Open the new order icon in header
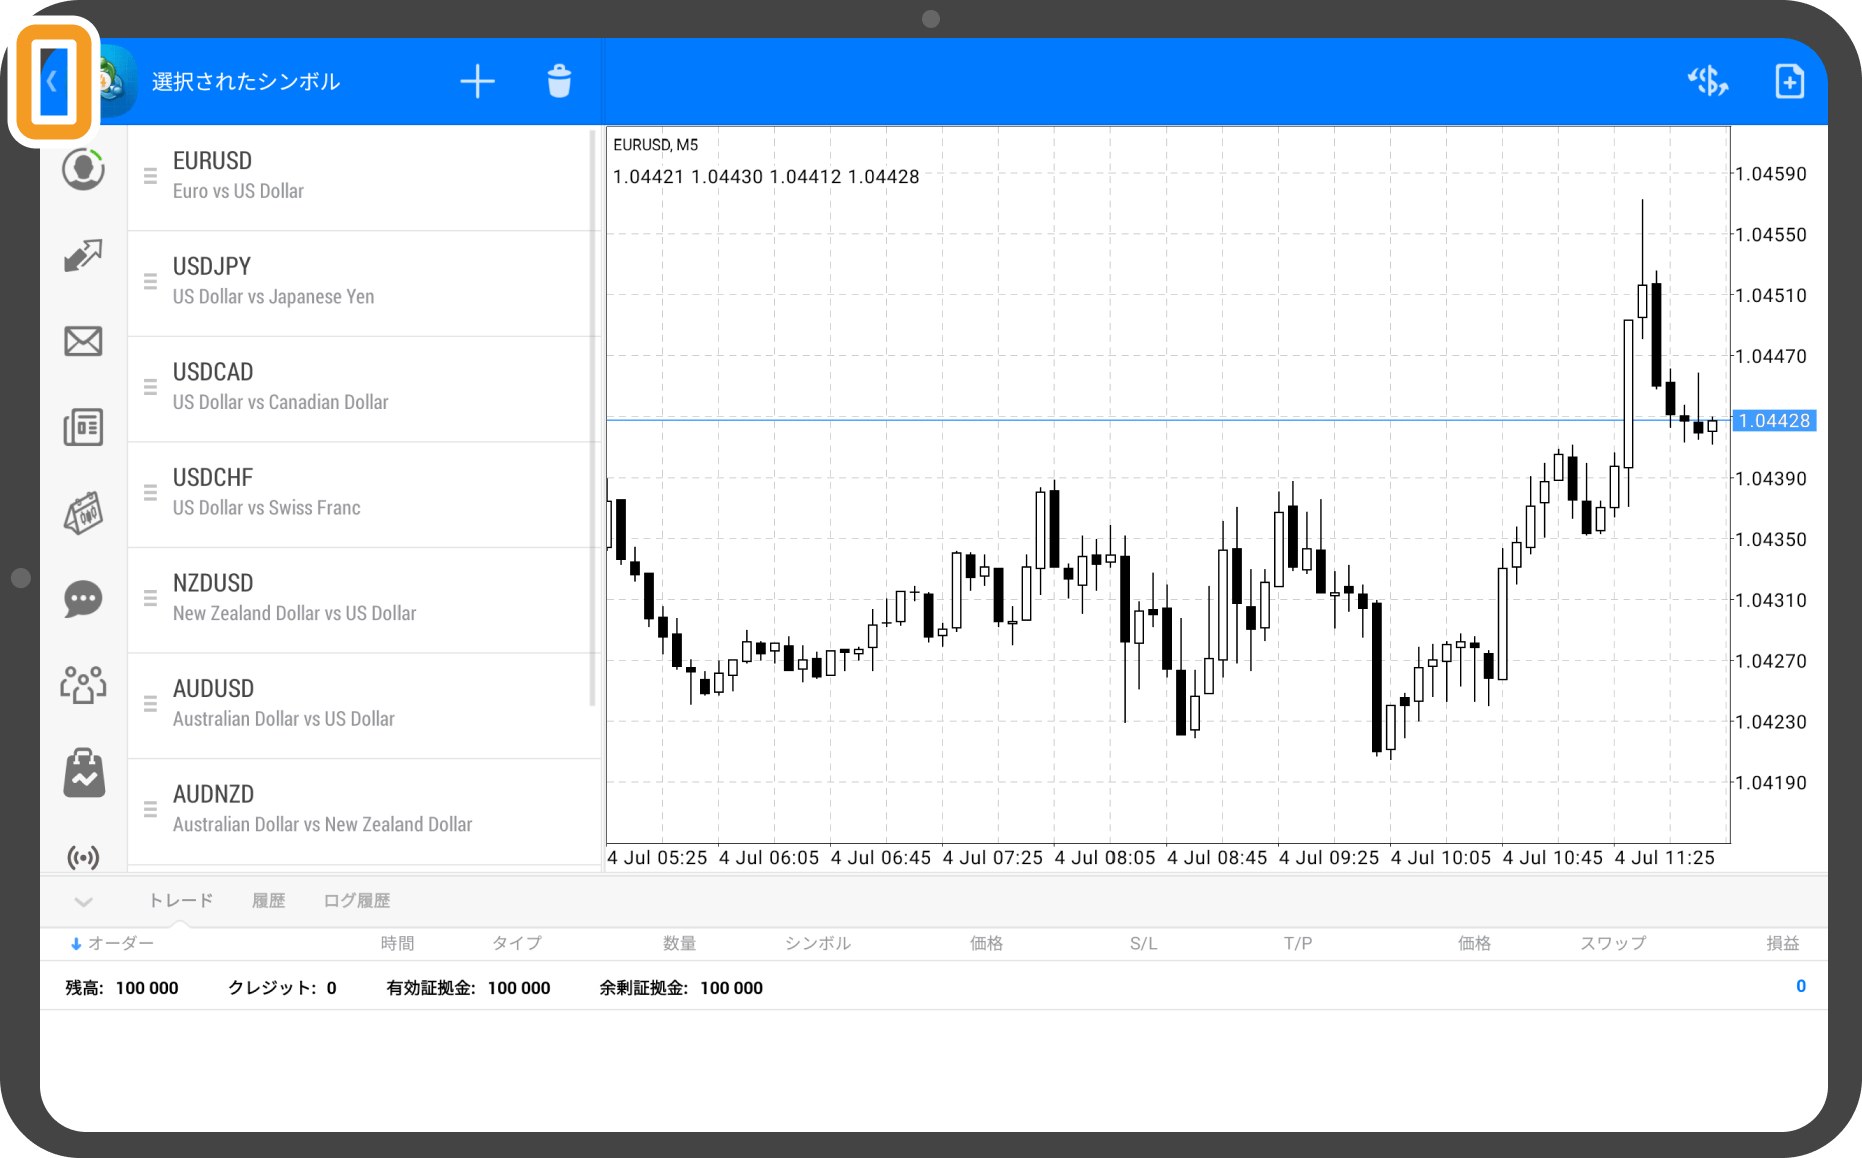1862x1158 pixels. coord(1788,82)
